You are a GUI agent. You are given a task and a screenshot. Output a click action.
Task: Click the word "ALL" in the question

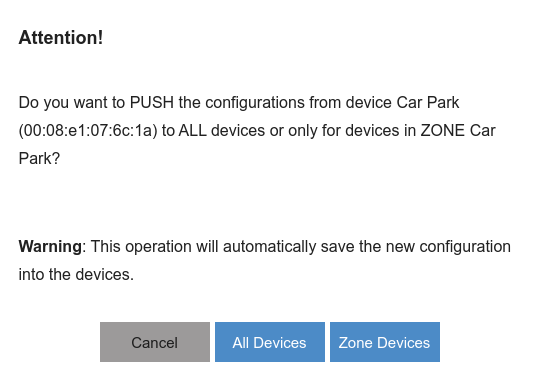point(193,131)
